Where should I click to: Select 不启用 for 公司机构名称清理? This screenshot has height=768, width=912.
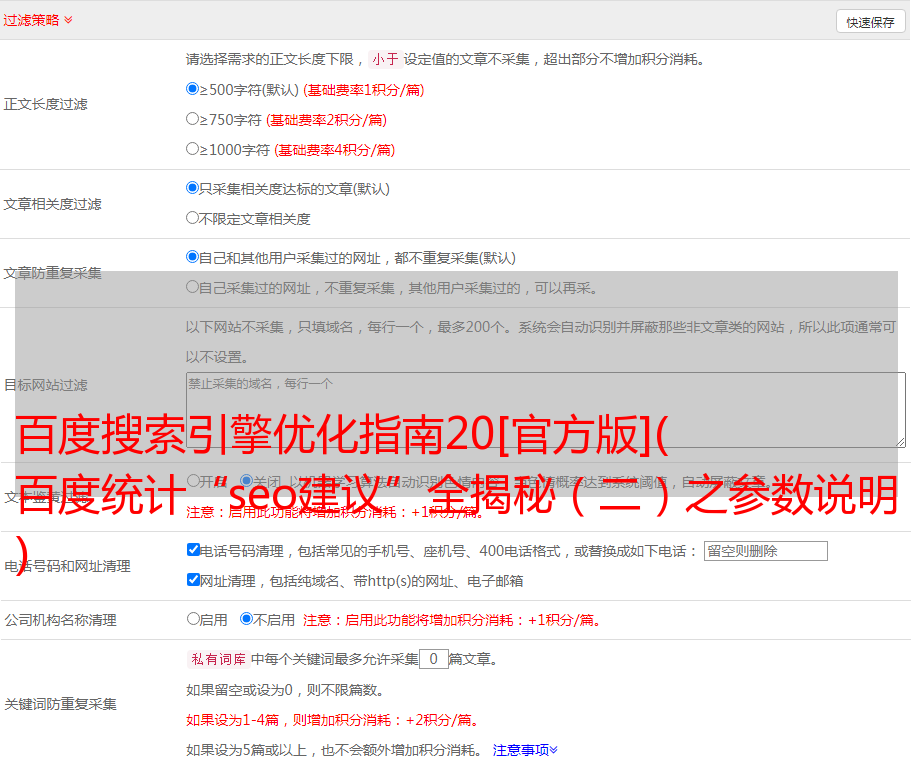[x=247, y=619]
